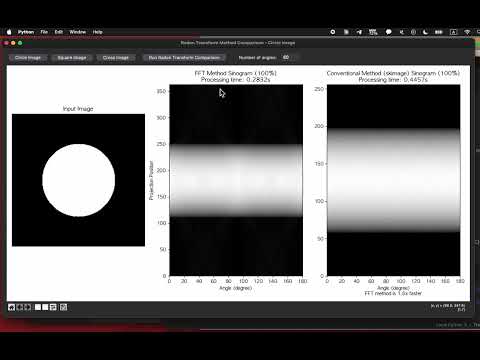
Task: Activate the Pan tool in the plot toolbar
Action: coord(38,307)
